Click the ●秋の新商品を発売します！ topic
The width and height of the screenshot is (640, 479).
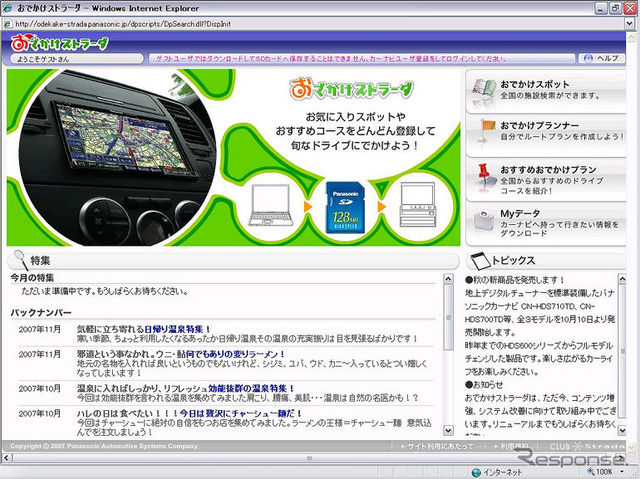coord(514,280)
